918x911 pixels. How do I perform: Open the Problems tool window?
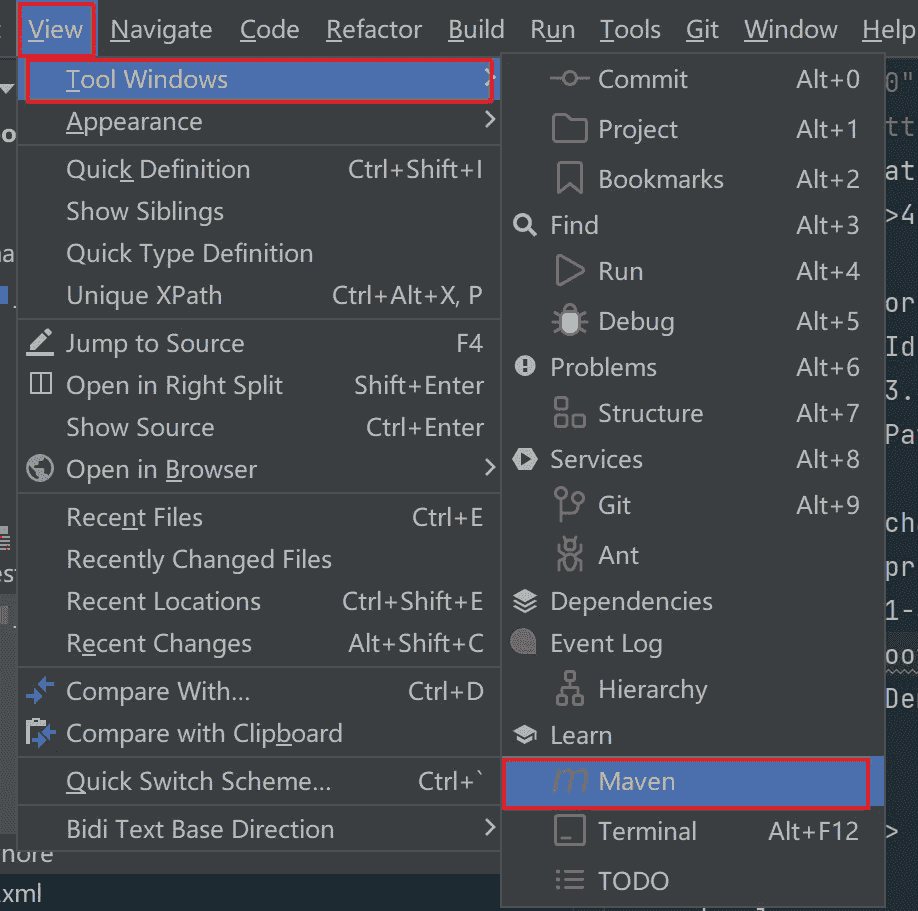[x=603, y=367]
